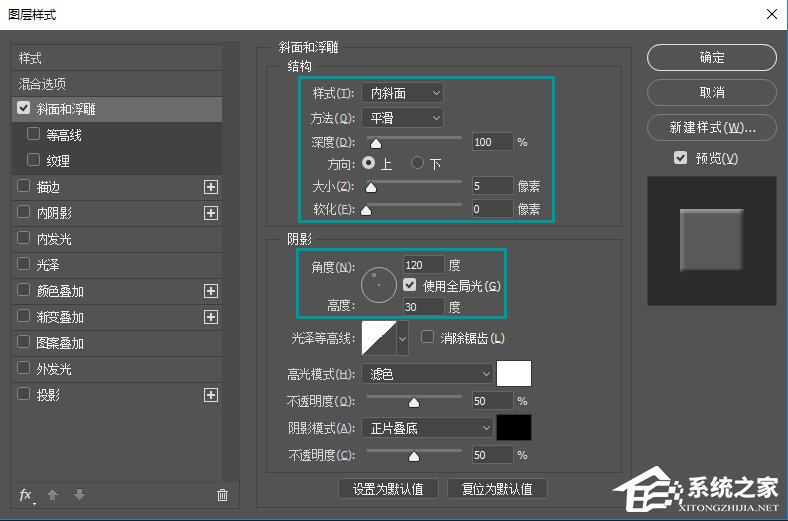Toggle 使用全局光 checkbox

410,285
